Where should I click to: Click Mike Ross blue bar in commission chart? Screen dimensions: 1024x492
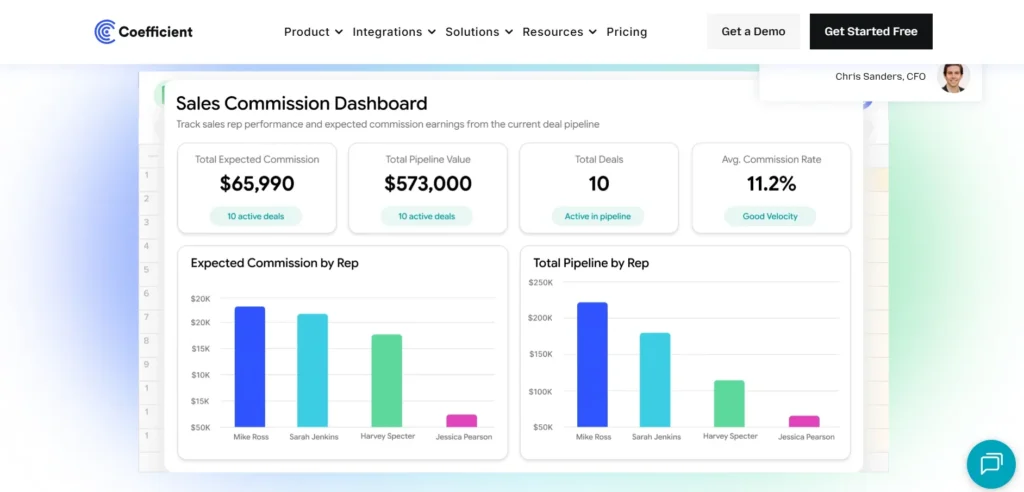pos(250,367)
